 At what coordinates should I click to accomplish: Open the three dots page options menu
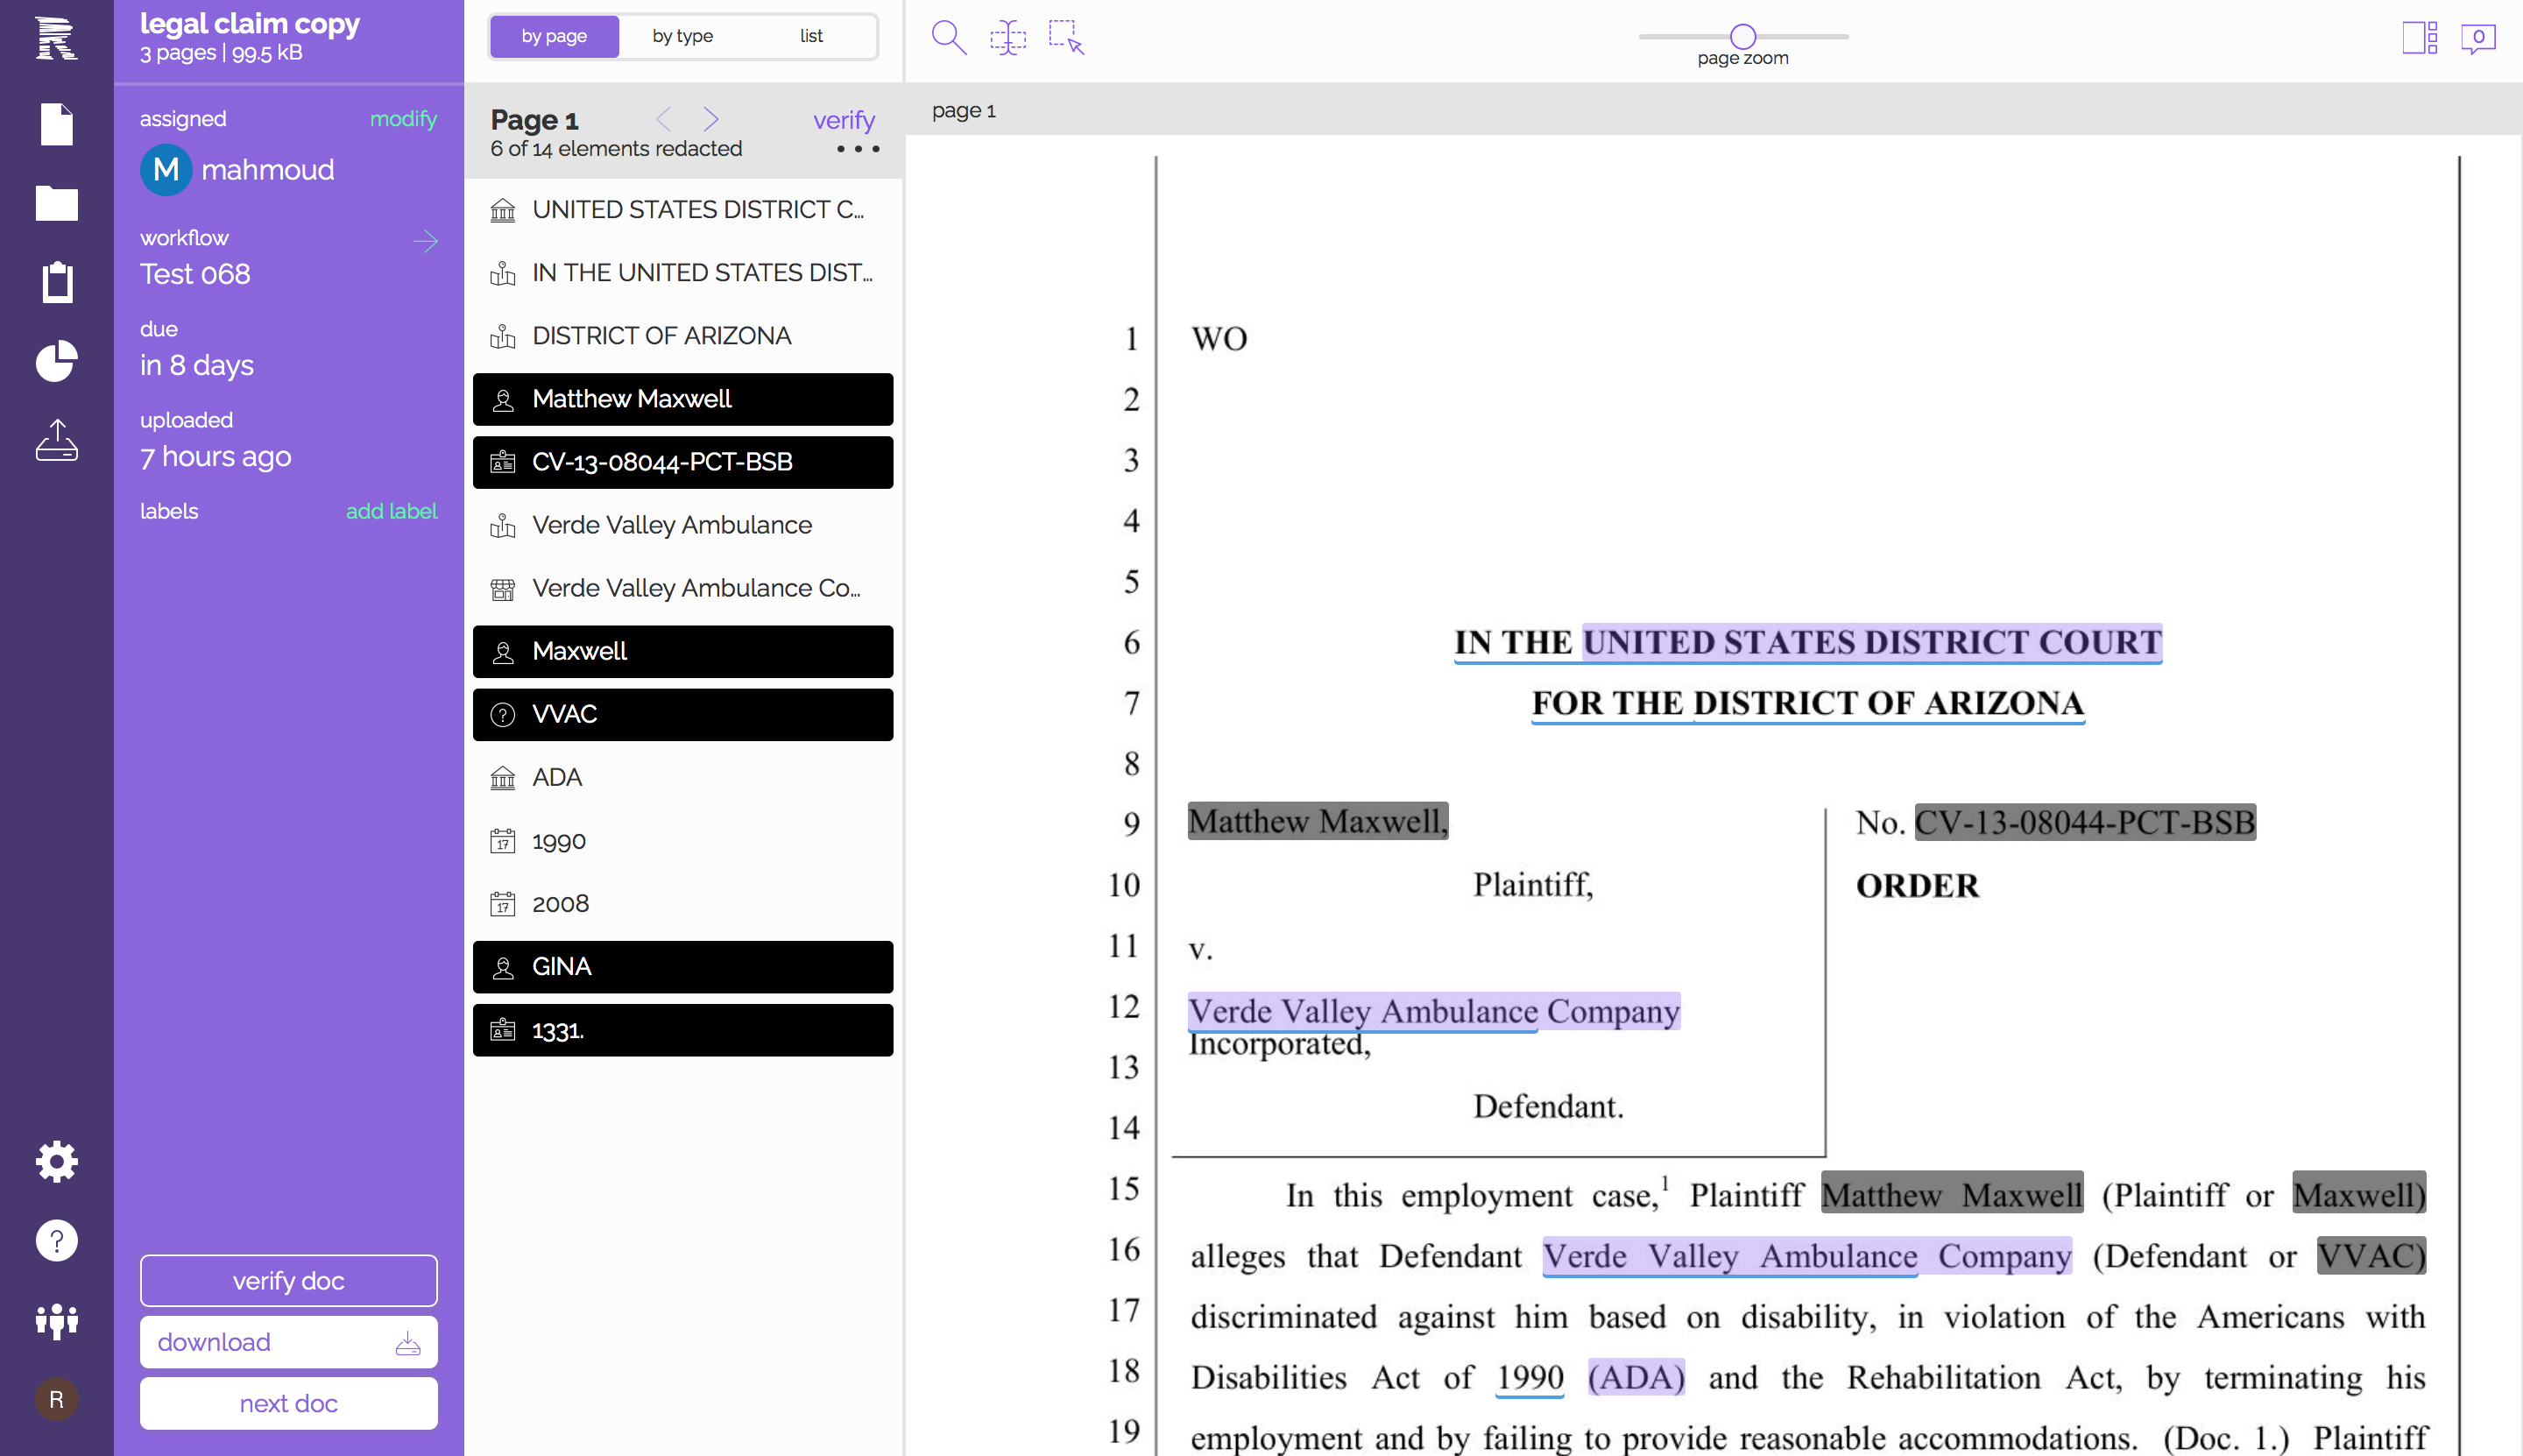pyautogui.click(x=857, y=149)
